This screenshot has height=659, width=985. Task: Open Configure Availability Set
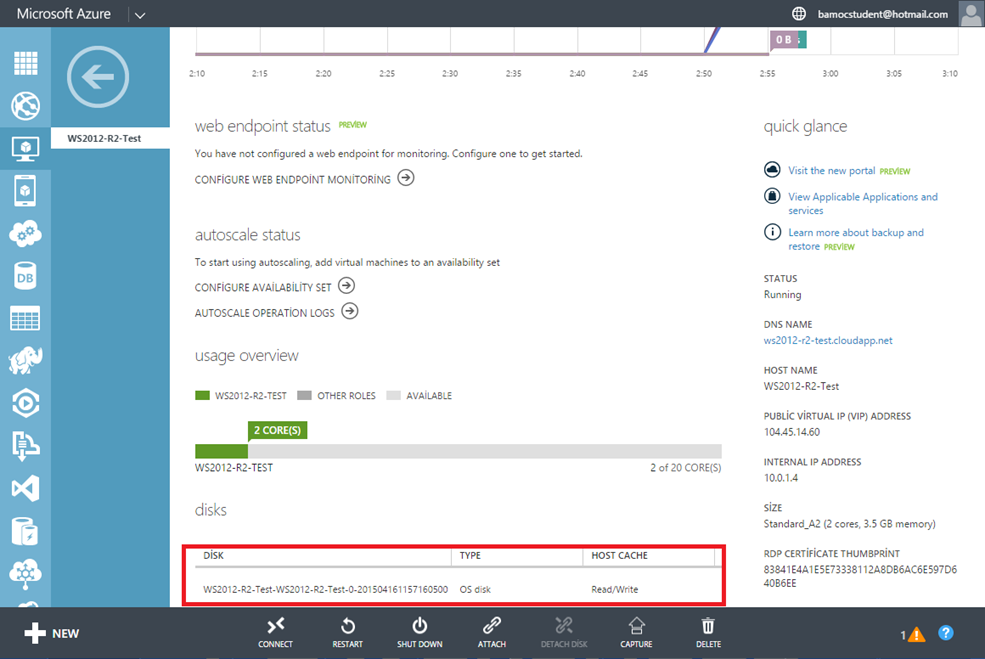click(x=275, y=286)
